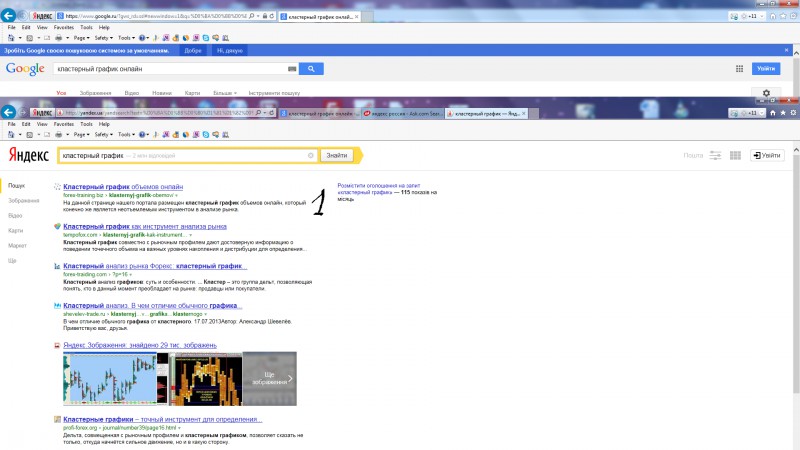Open Safety dropdown in Yandex window toolbar
The height and width of the screenshot is (450, 800).
pos(104,135)
